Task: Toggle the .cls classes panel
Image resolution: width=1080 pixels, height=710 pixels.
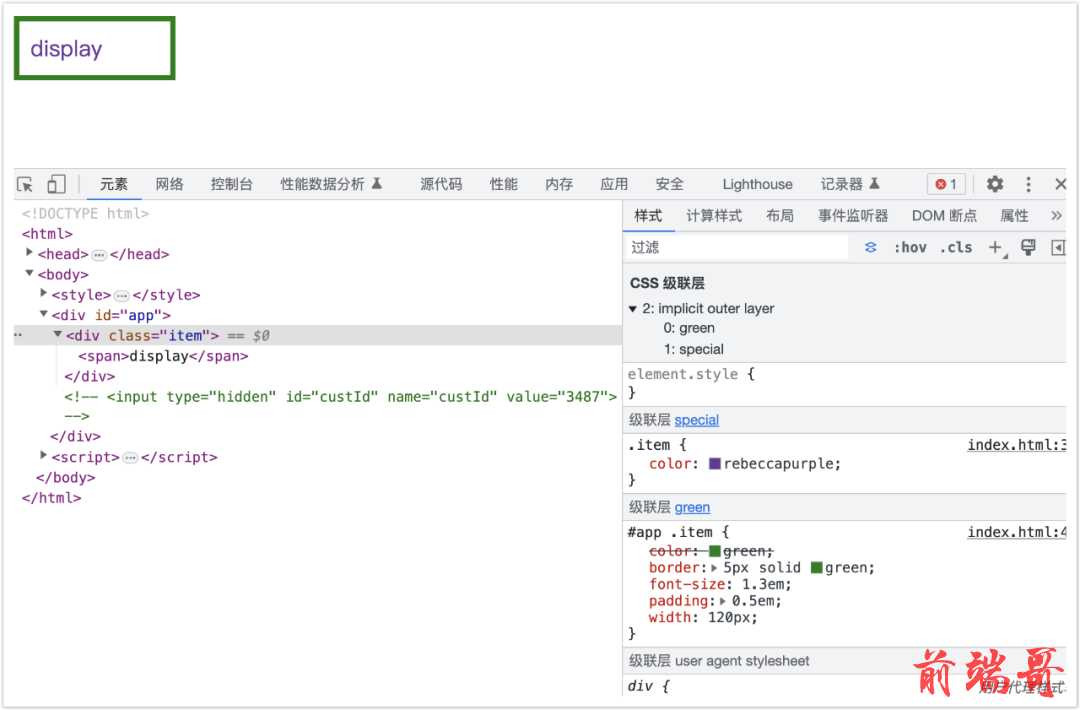Action: (x=956, y=247)
